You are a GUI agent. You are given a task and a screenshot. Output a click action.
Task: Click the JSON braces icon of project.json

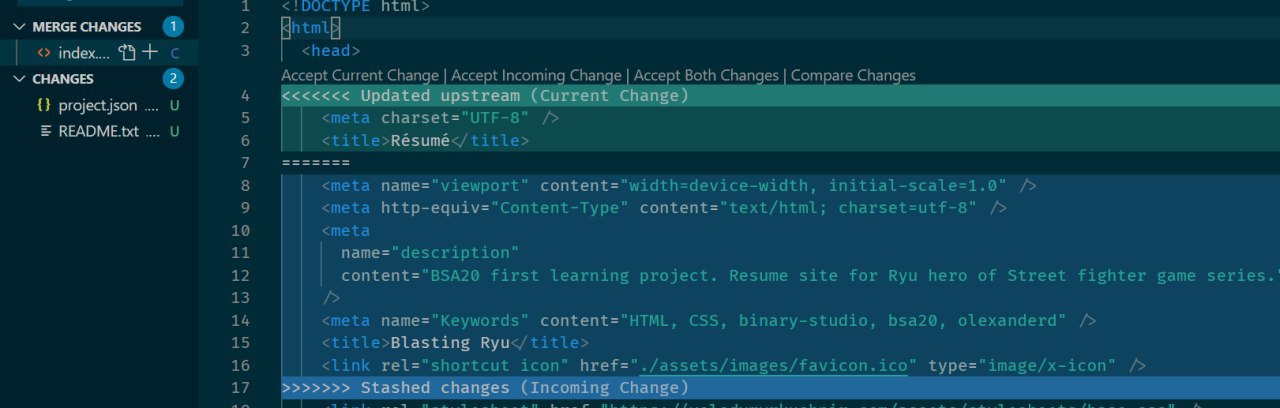pyautogui.click(x=44, y=105)
